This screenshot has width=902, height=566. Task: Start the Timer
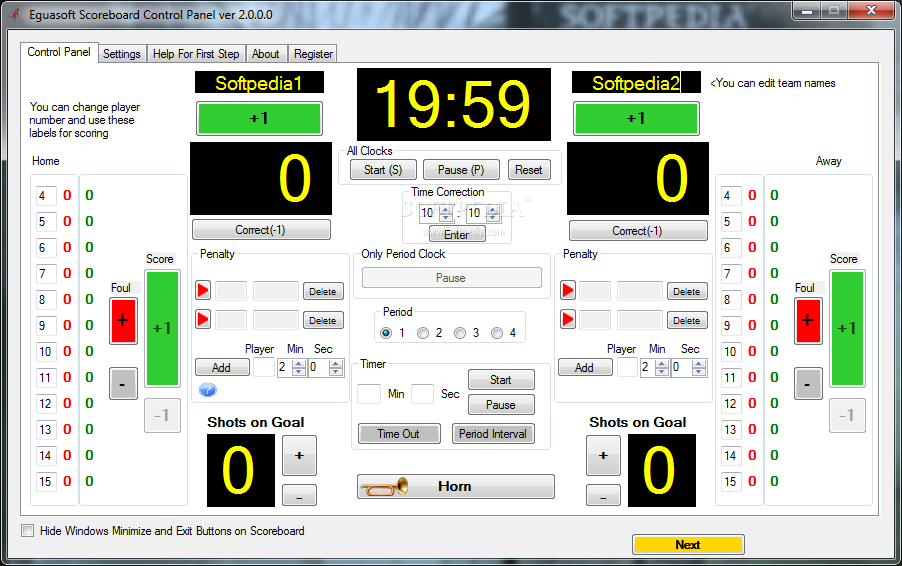501,380
